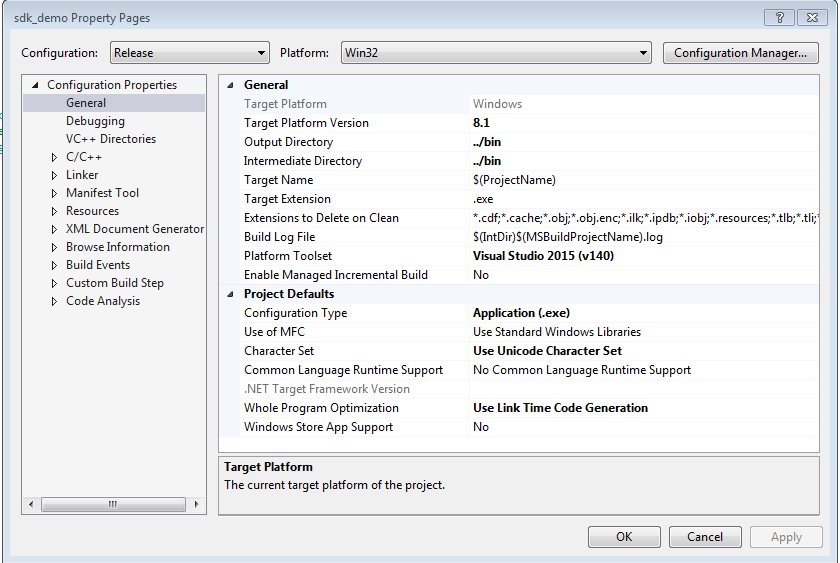This screenshot has width=840, height=563.
Task: Expand the Code Analysis node
Action: pyautogui.click(x=55, y=301)
